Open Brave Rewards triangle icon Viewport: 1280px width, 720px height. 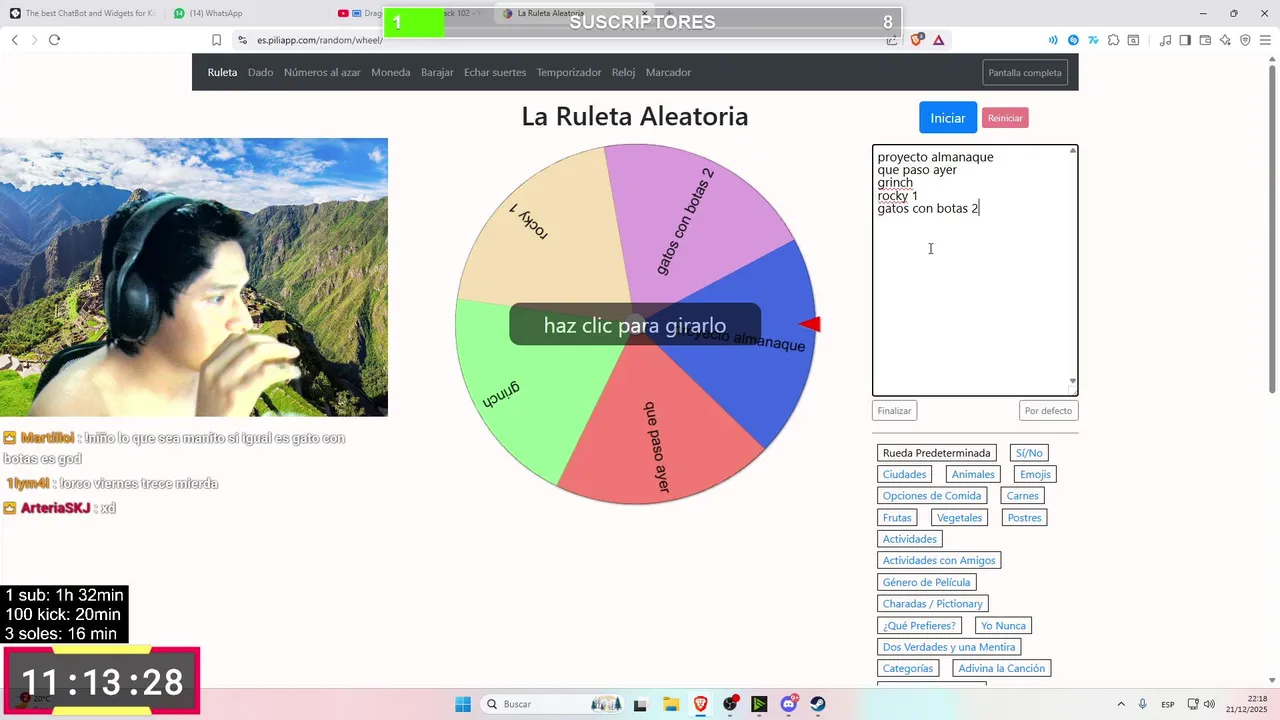click(x=938, y=40)
